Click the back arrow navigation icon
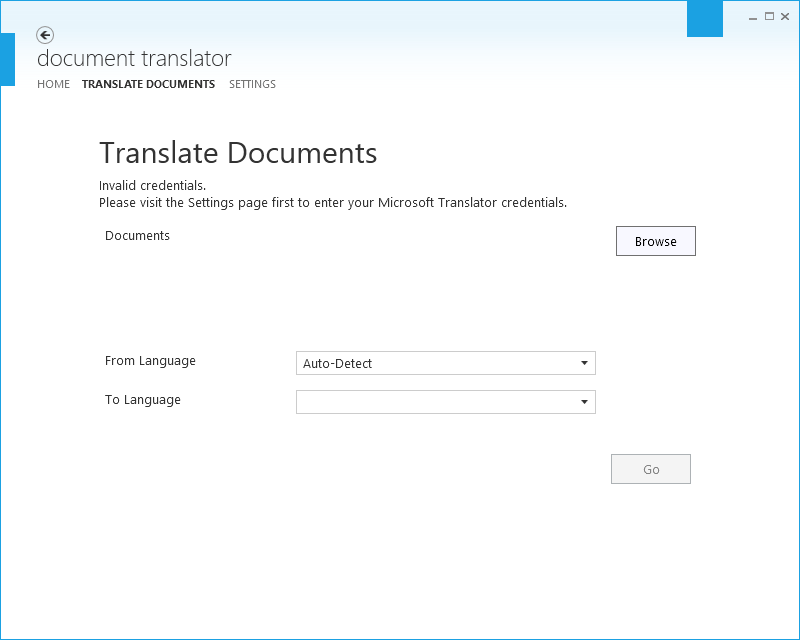This screenshot has width=800, height=640. pyautogui.click(x=45, y=35)
